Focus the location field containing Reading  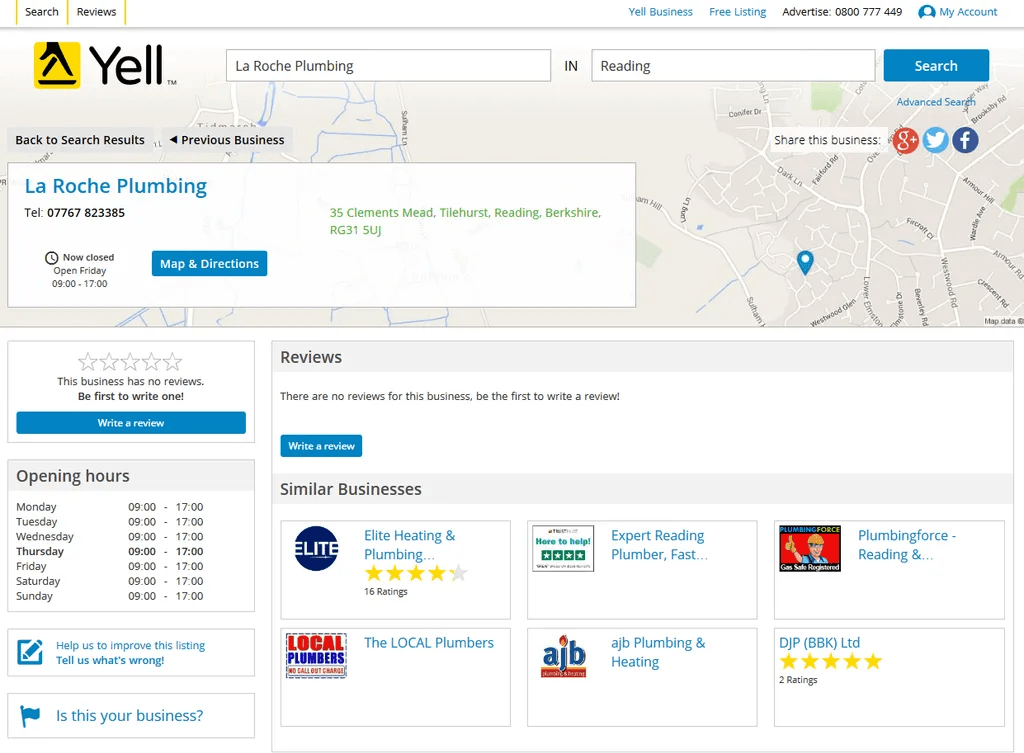733,66
